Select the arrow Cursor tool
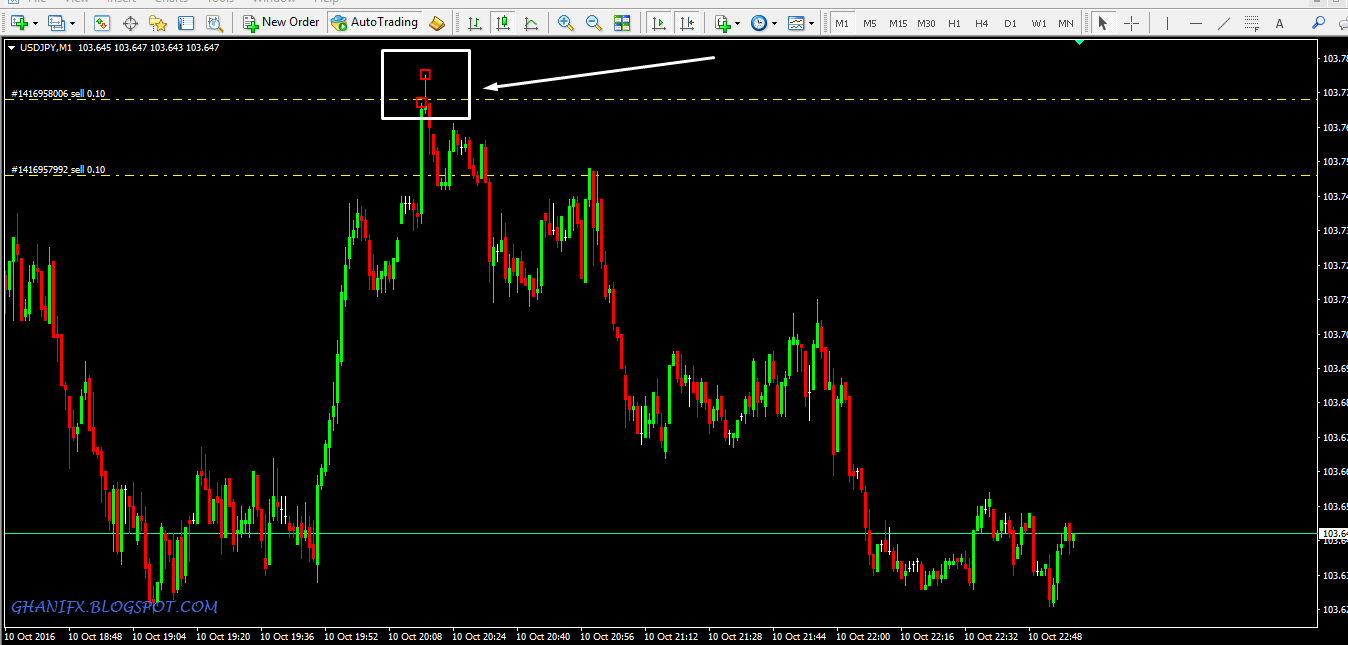This screenshot has height=645, width=1348. [1103, 22]
